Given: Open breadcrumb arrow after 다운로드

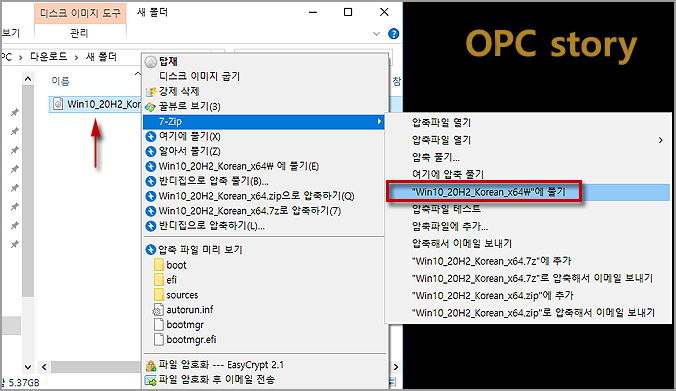Looking at the screenshot, I should coord(76,57).
